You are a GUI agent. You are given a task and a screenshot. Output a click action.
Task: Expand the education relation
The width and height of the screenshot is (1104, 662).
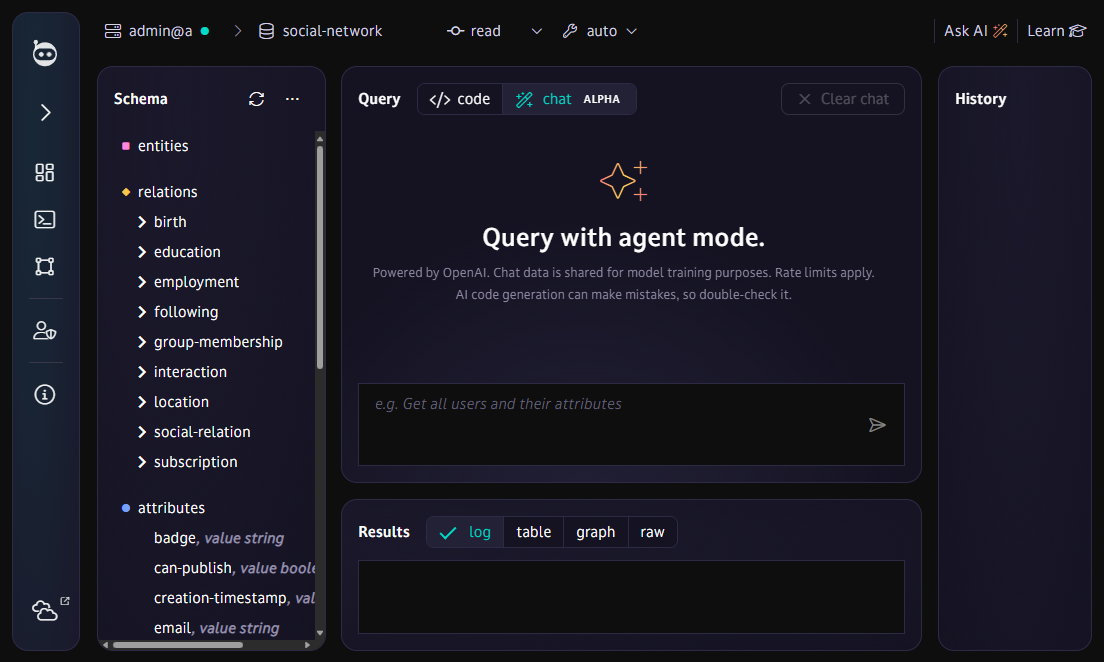coord(142,252)
